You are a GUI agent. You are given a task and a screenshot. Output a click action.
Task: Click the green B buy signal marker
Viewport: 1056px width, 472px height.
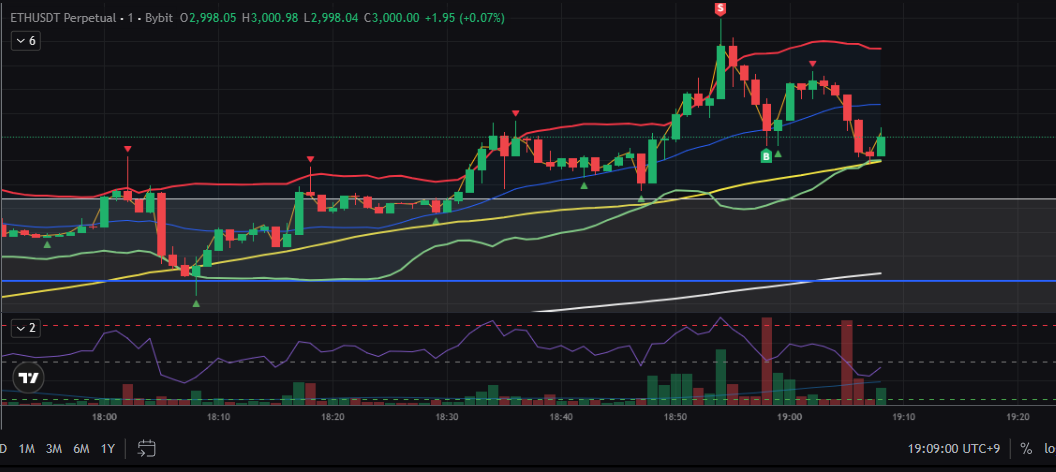coord(766,156)
